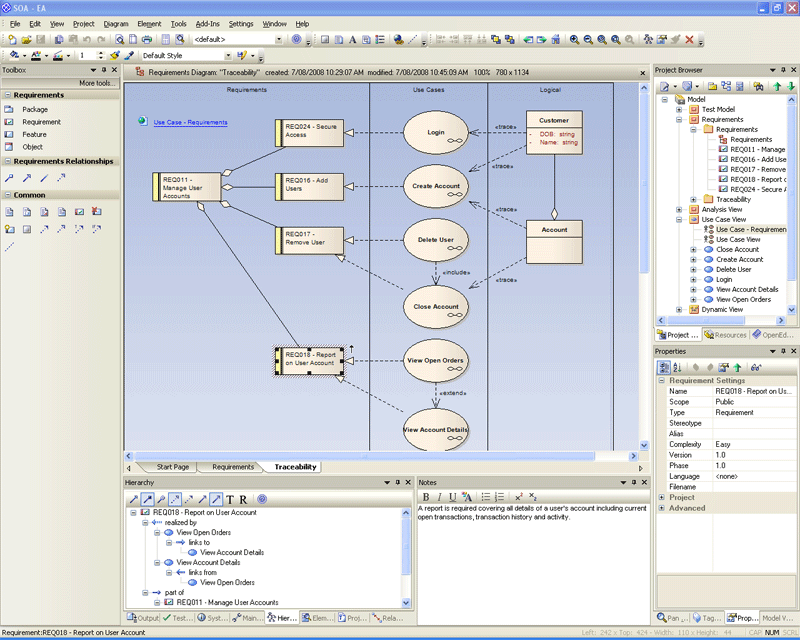800x640 pixels.
Task: Click the red X delete icon in toolbar
Action: point(689,40)
